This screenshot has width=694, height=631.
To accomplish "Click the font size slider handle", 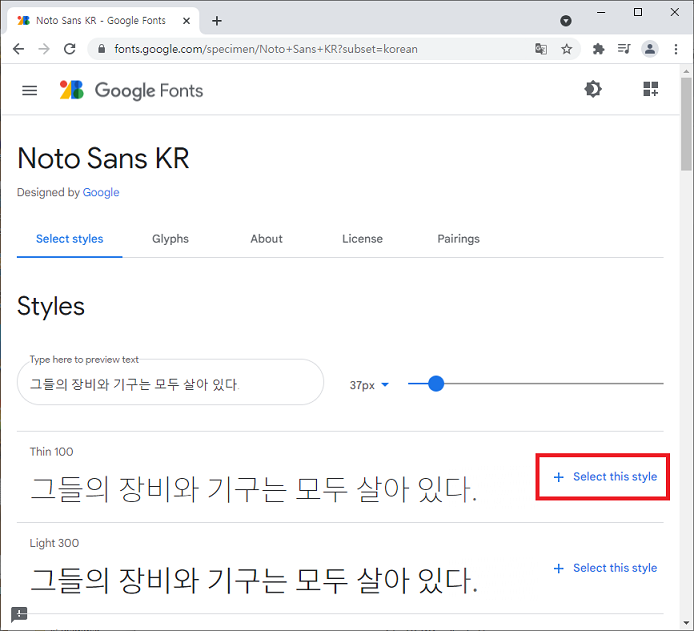I will pos(436,384).
